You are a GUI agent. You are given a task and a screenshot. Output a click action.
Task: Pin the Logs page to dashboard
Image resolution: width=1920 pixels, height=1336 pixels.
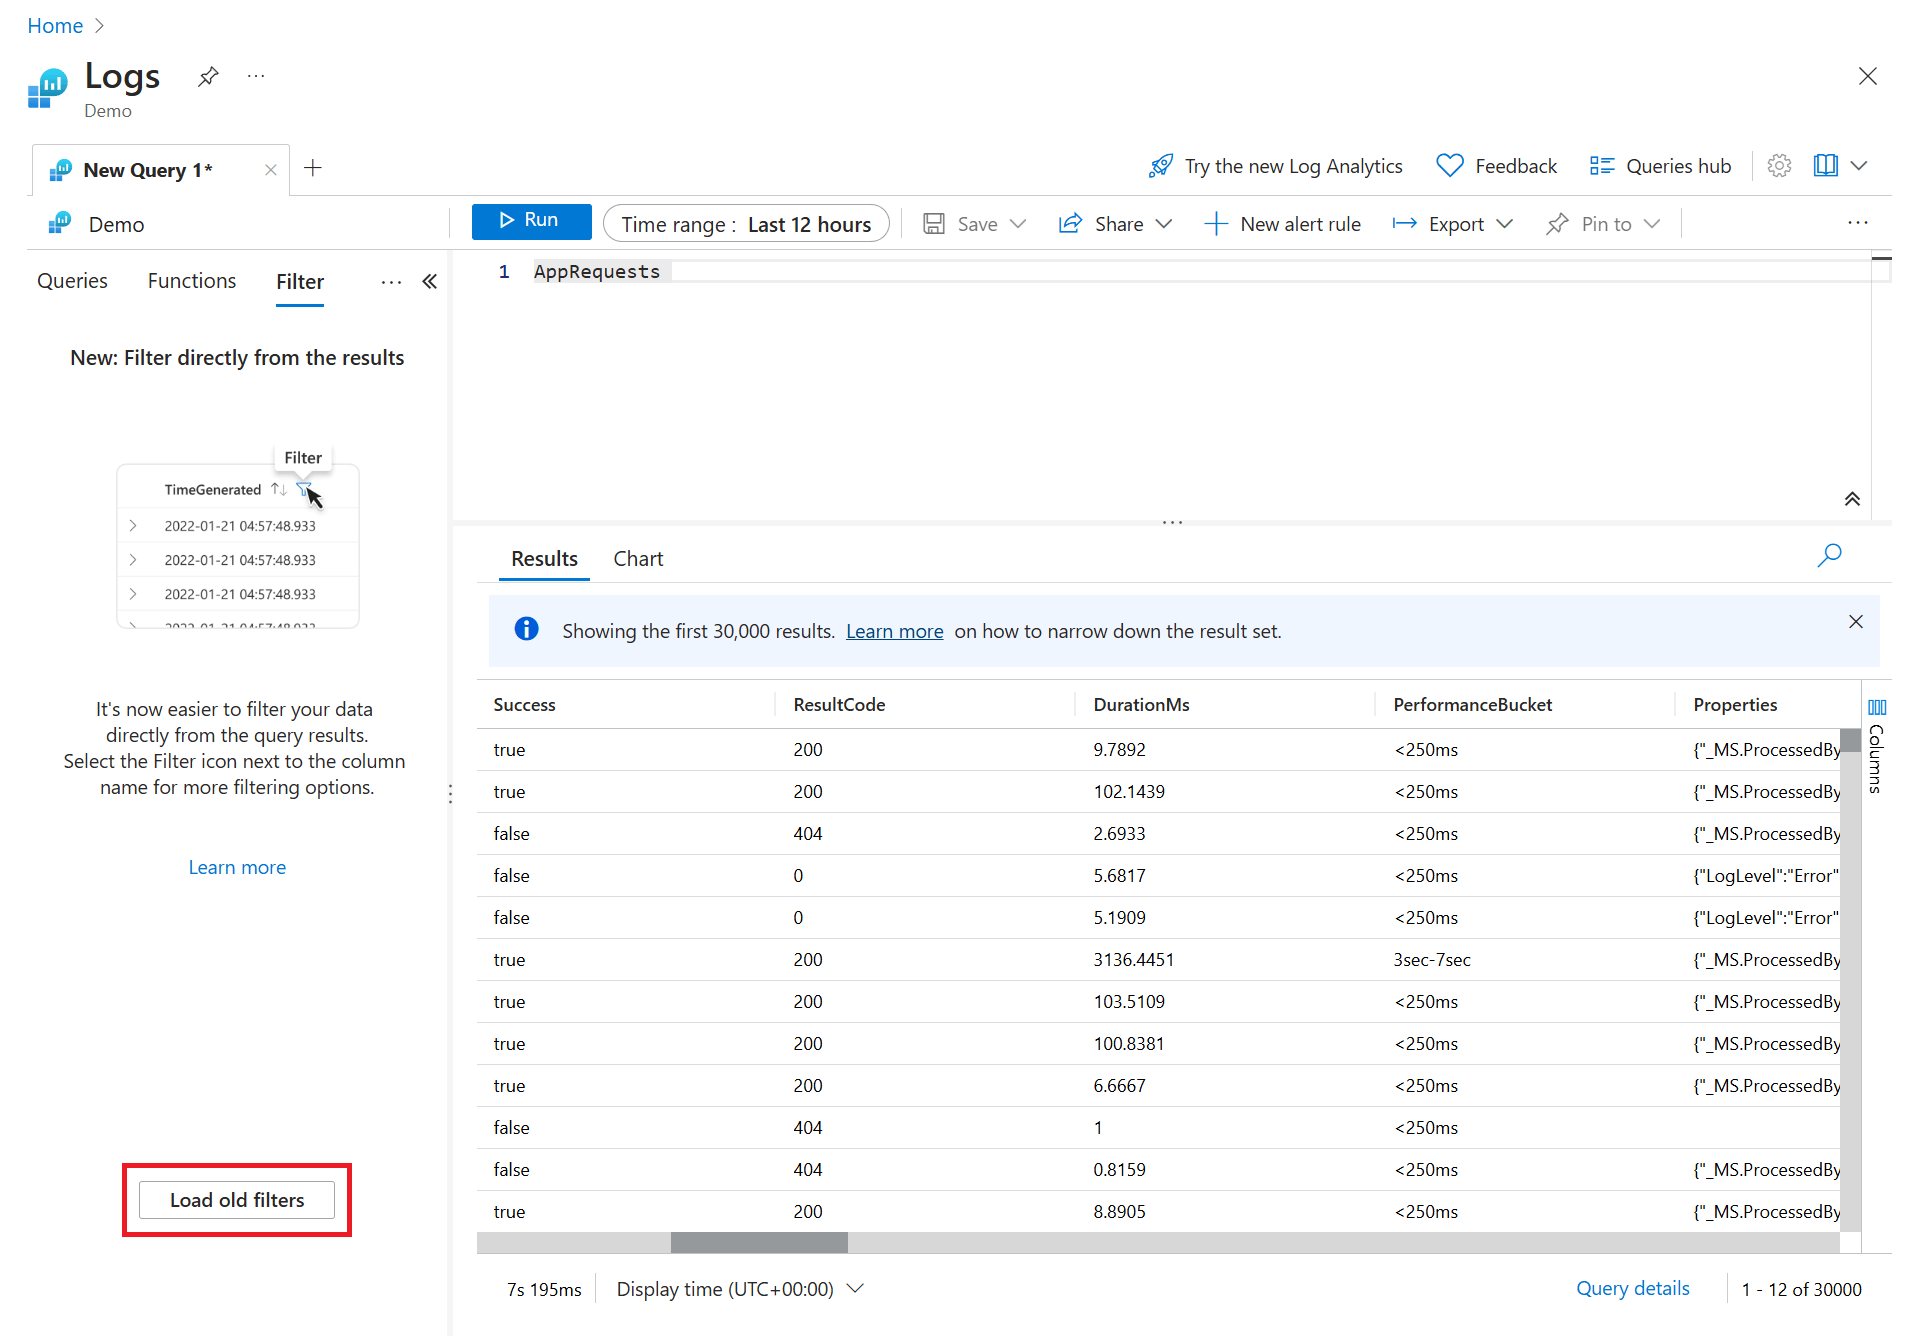[x=207, y=75]
